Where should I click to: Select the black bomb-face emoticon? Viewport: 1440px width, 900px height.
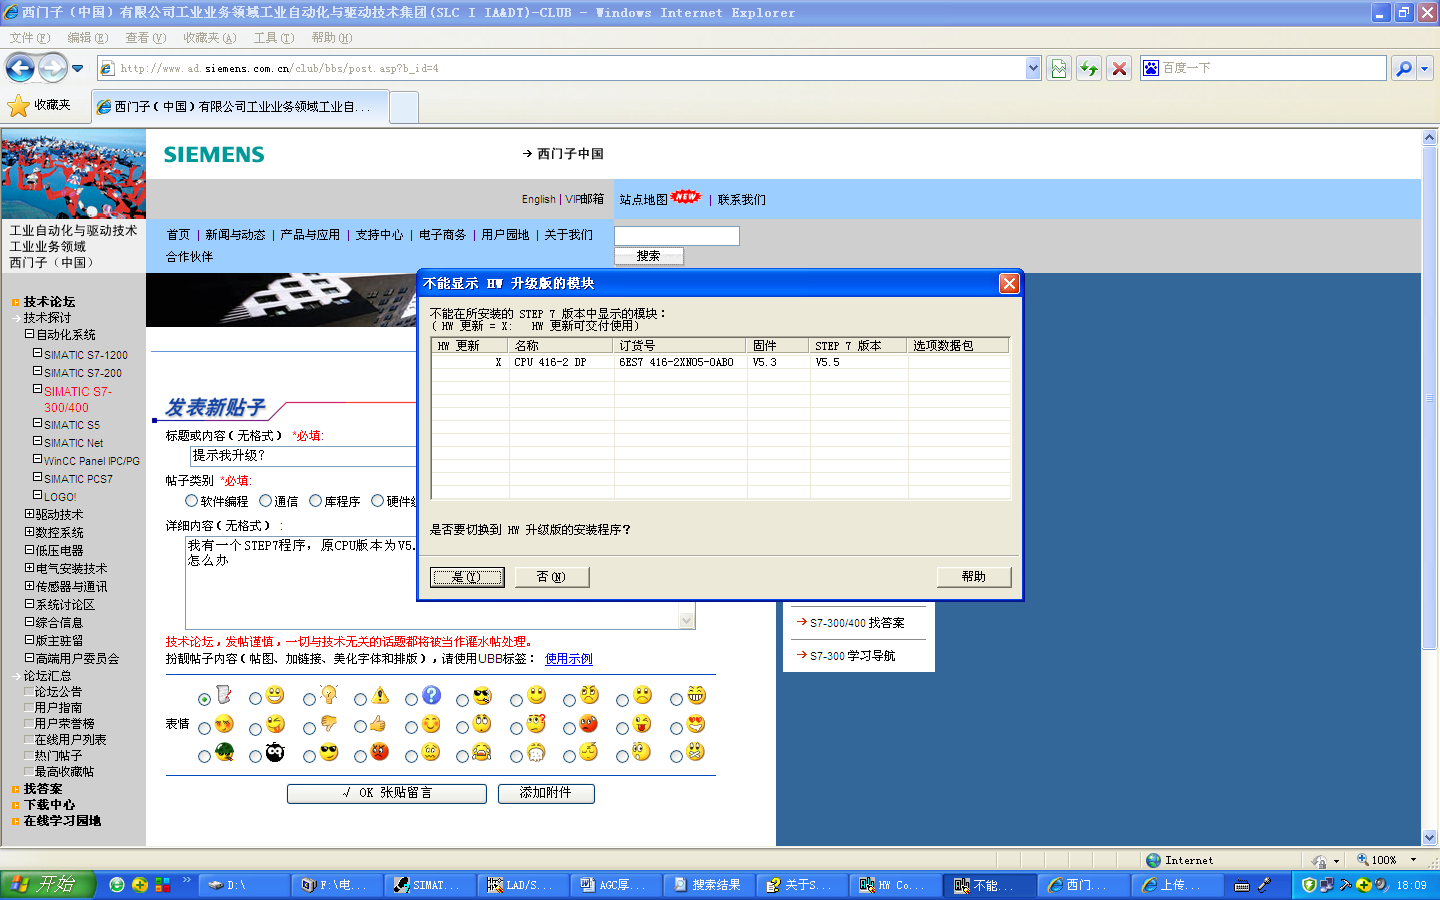click(x=275, y=751)
